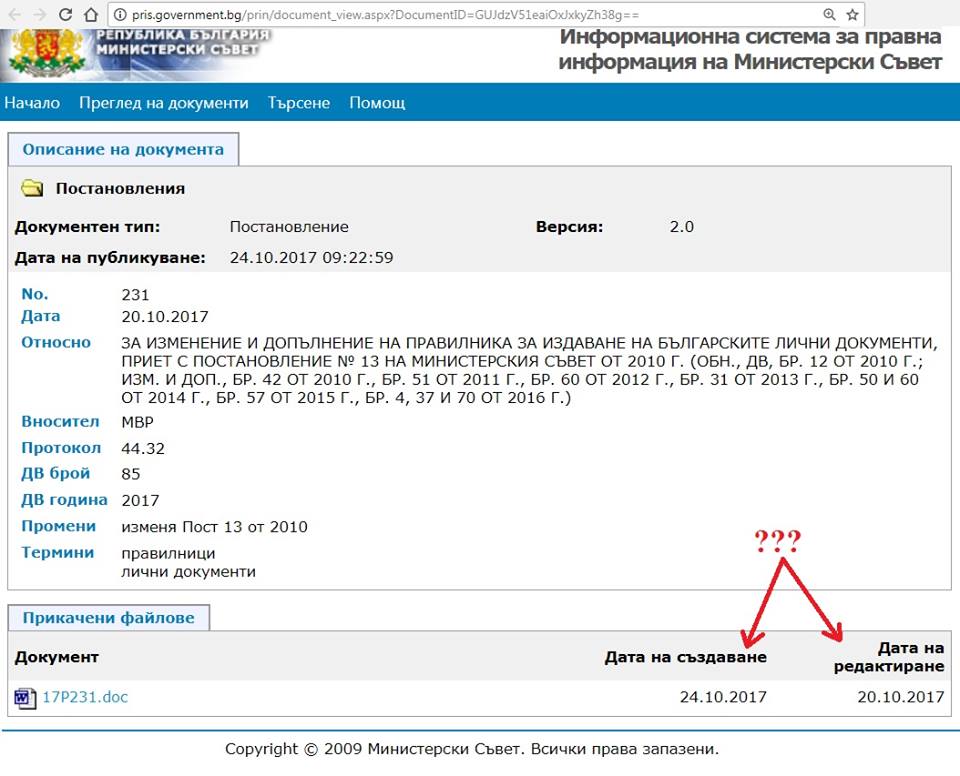This screenshot has height=776, width=960.
Task: Click the Word file icon beside 17P231.doc
Action: point(25,698)
